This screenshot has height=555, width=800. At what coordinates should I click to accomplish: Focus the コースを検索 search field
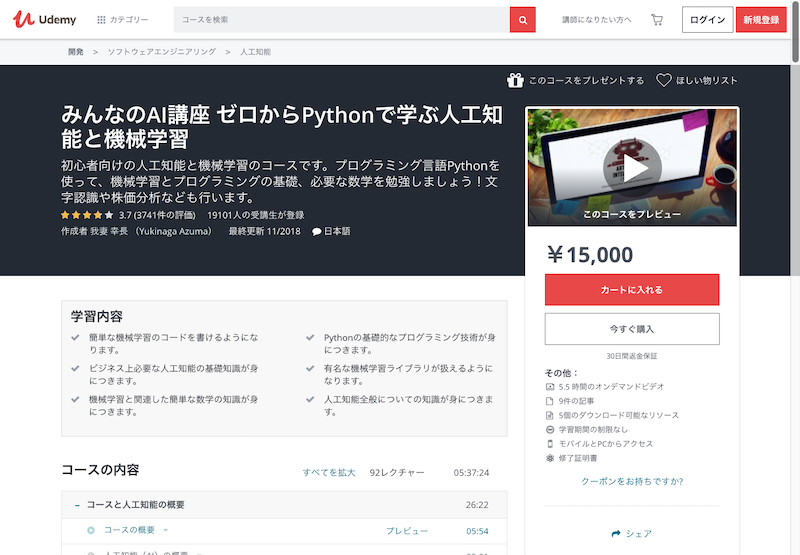[x=341, y=19]
